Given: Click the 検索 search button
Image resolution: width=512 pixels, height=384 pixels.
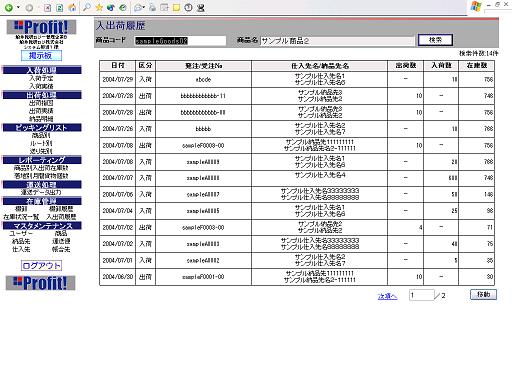Looking at the screenshot, I should pos(435,40).
